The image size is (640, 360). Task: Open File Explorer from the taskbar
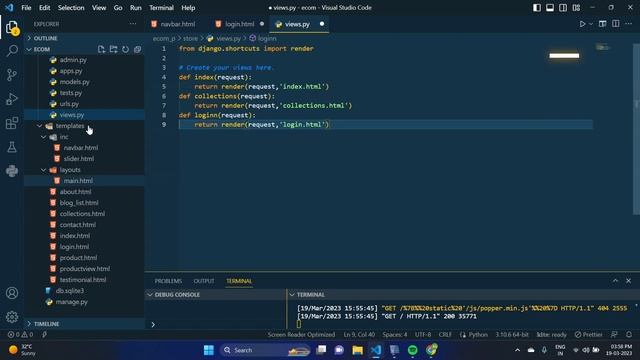358,350
